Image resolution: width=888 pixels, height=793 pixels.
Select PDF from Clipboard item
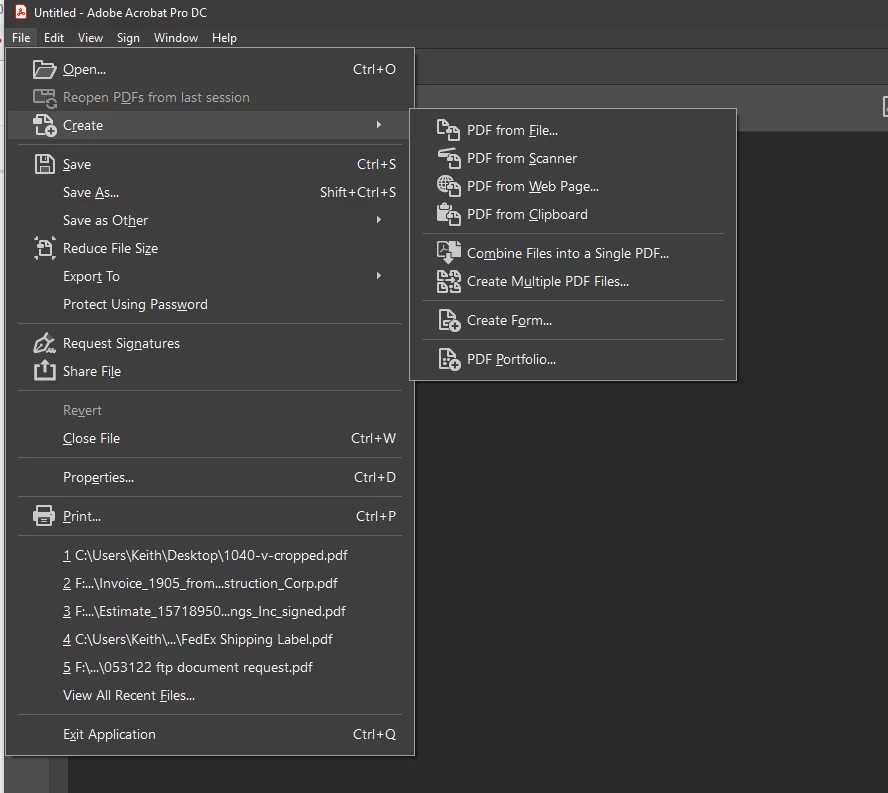coord(573,214)
